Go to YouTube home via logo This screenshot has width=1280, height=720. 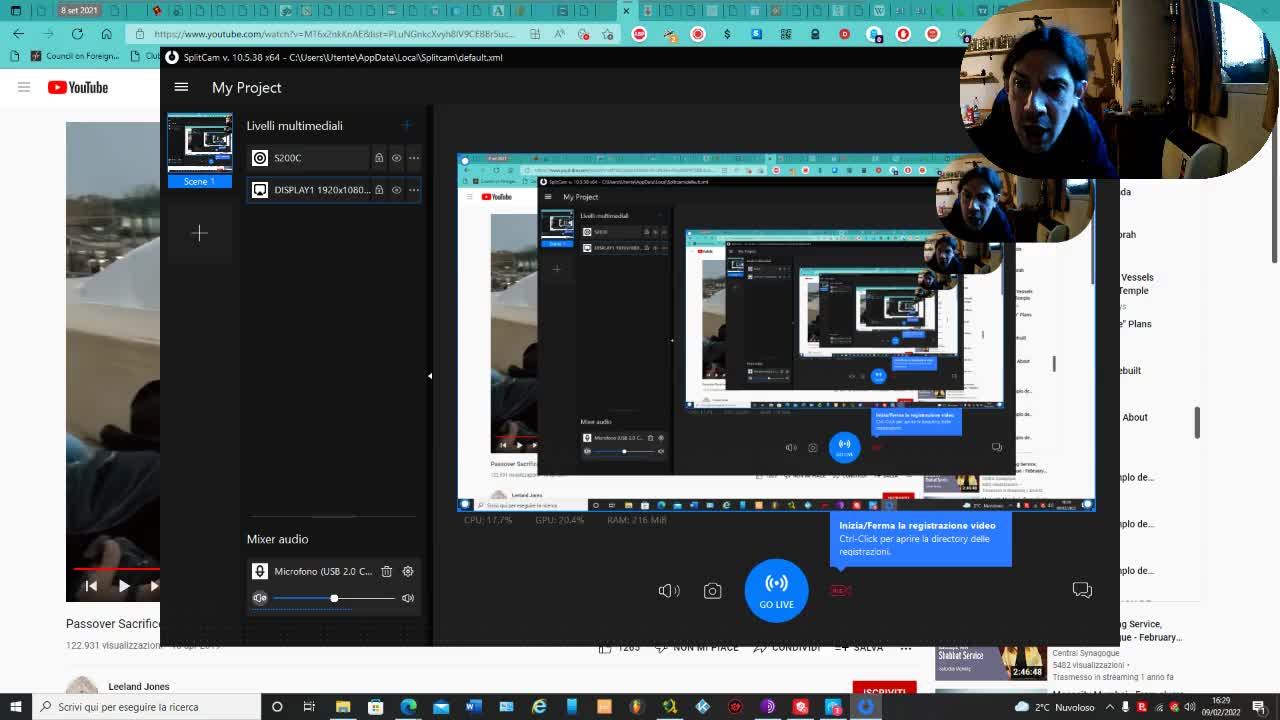click(x=78, y=87)
